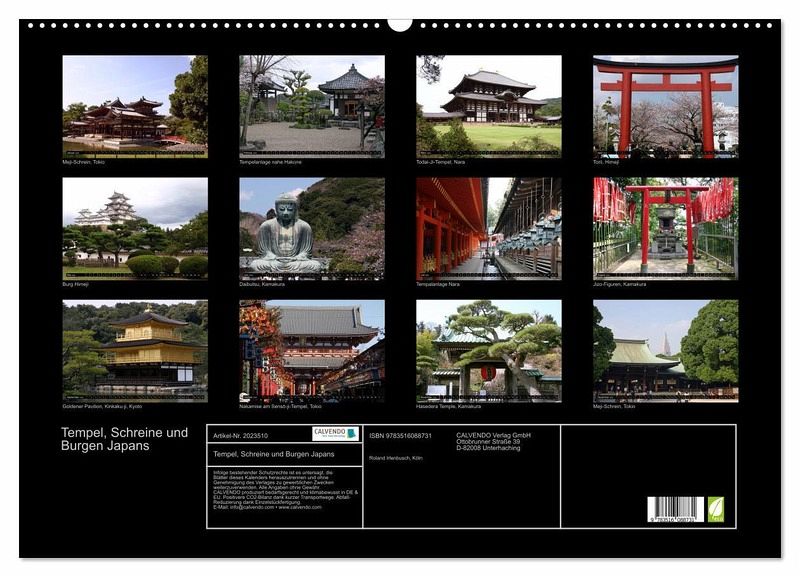
Task: Click the 'ISBN 9783516088731' text
Action: pyautogui.click(x=401, y=436)
